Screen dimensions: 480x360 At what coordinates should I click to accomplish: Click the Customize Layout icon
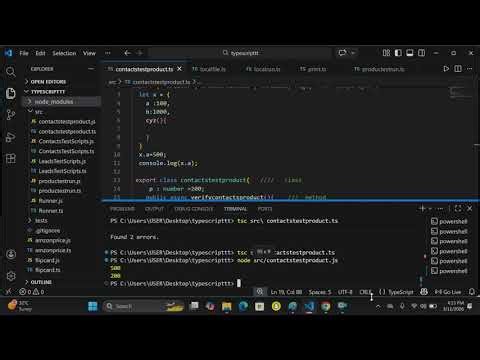386,53
